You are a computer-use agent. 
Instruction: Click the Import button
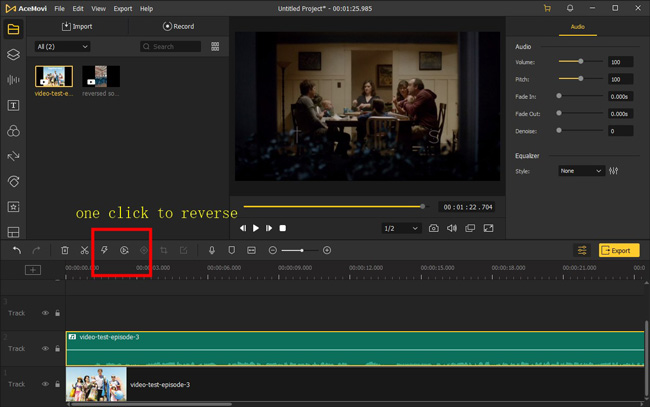tap(77, 26)
